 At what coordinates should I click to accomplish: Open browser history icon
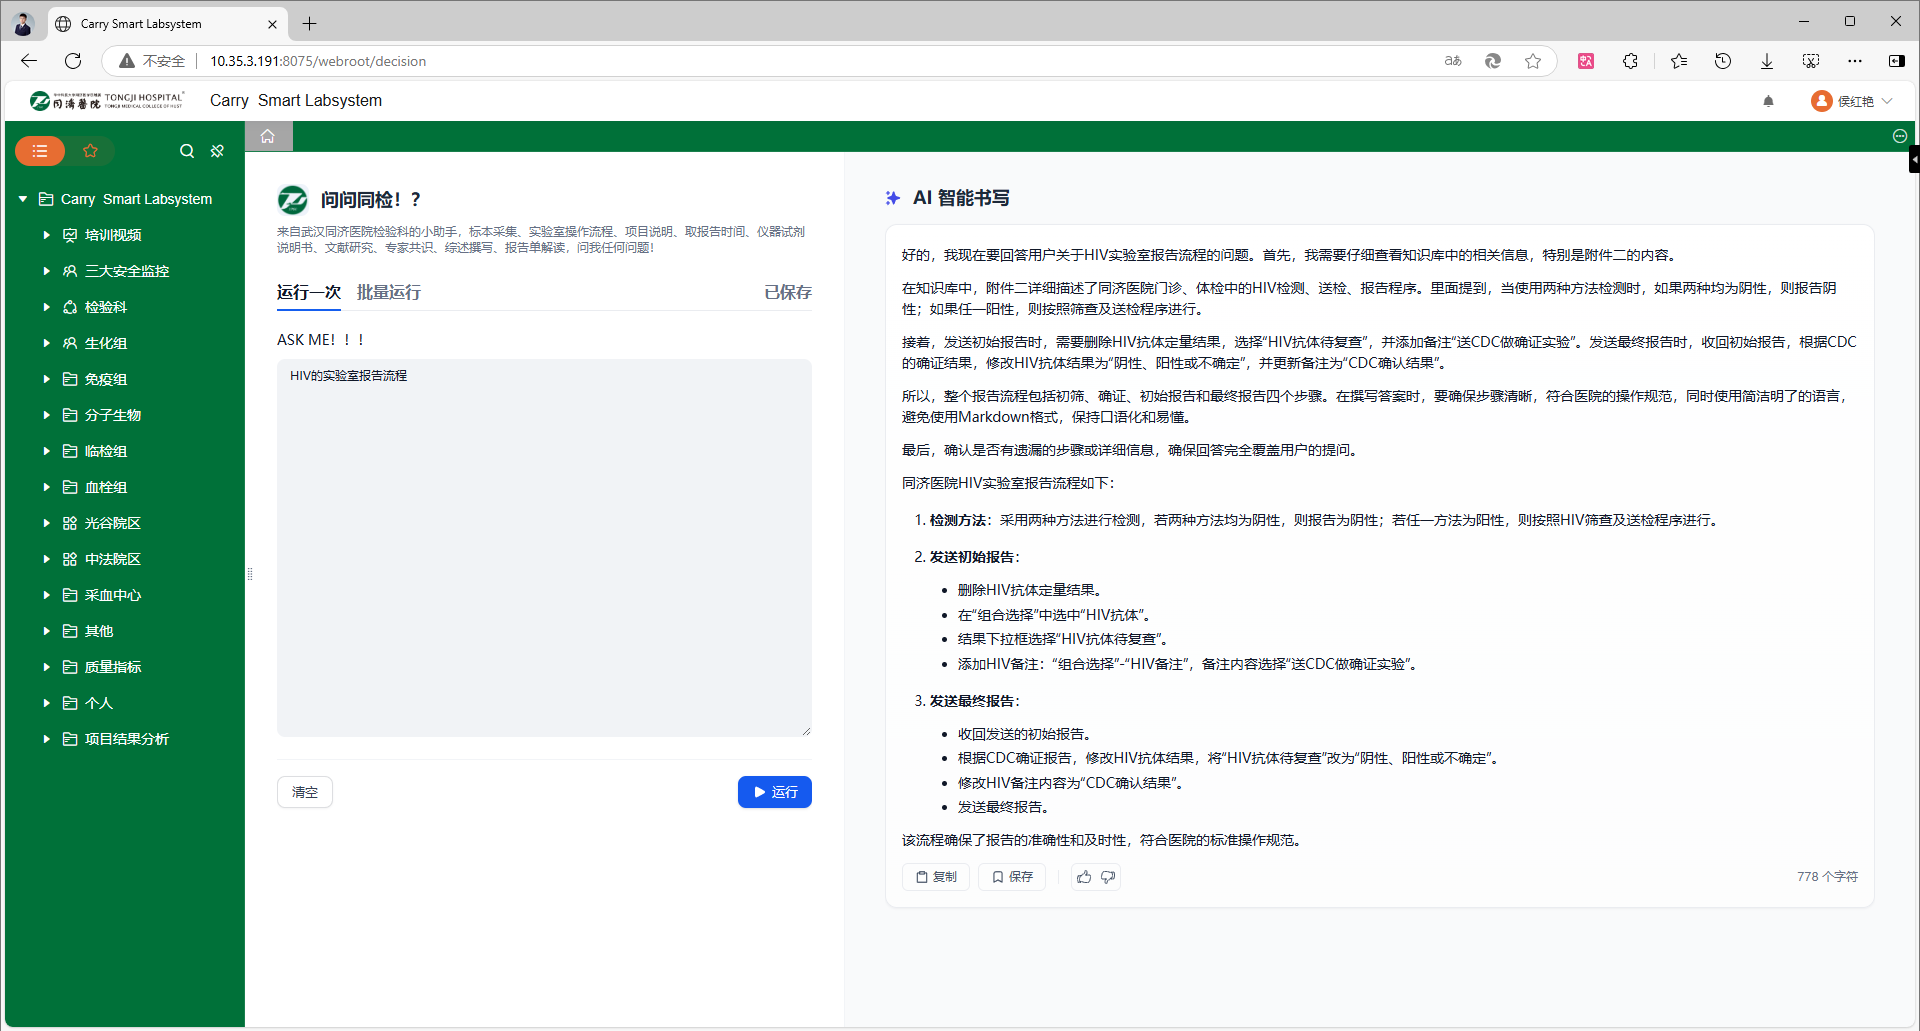pos(1723,61)
